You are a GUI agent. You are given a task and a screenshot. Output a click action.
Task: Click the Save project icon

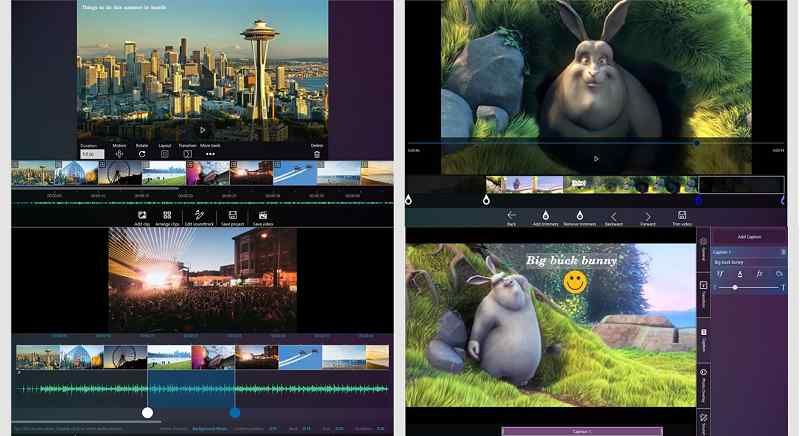pos(233,215)
